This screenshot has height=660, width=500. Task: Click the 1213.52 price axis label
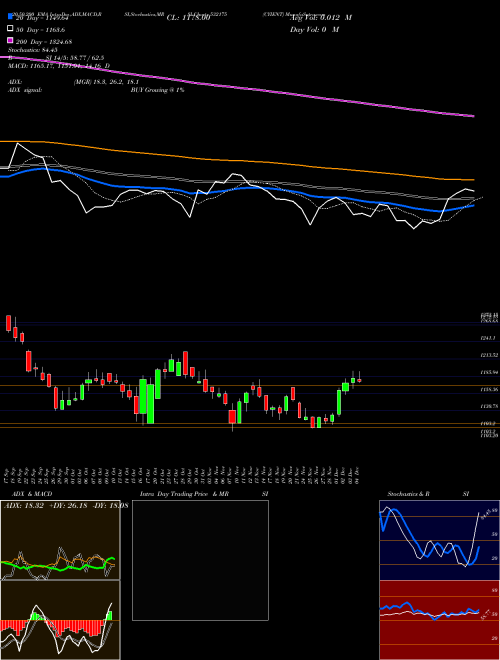pos(490,355)
